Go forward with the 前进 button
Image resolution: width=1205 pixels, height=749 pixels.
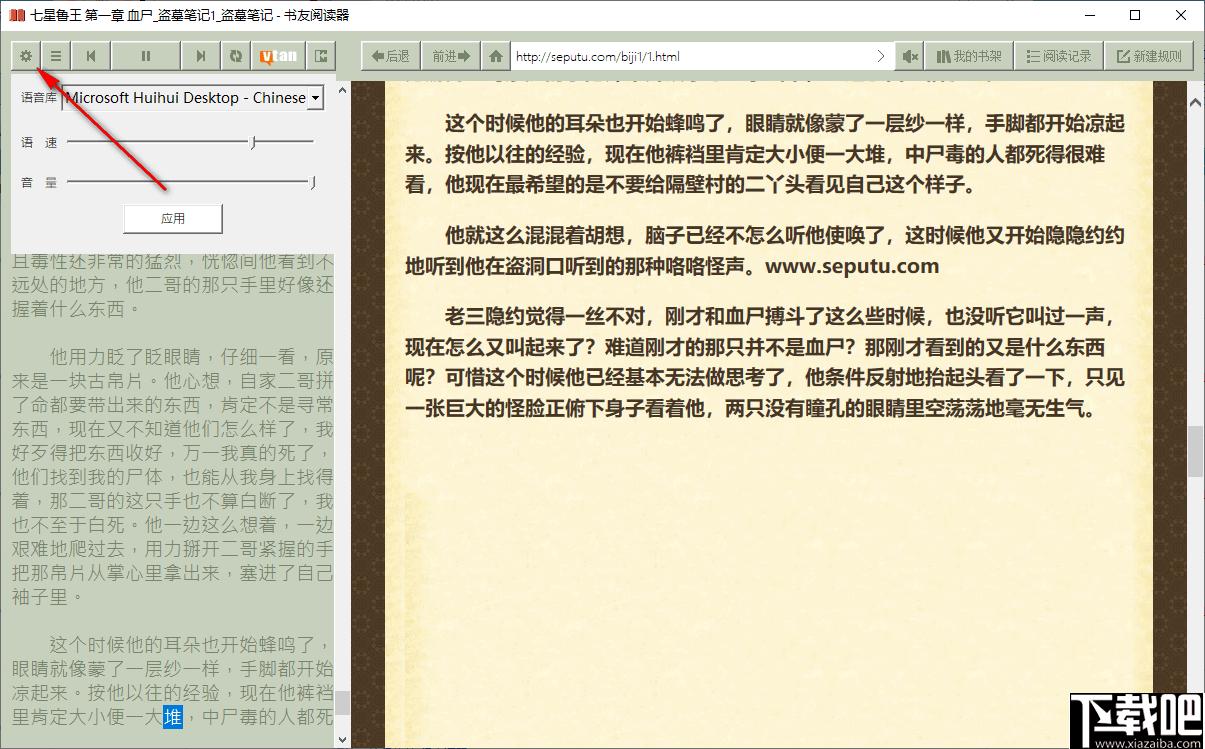point(450,56)
